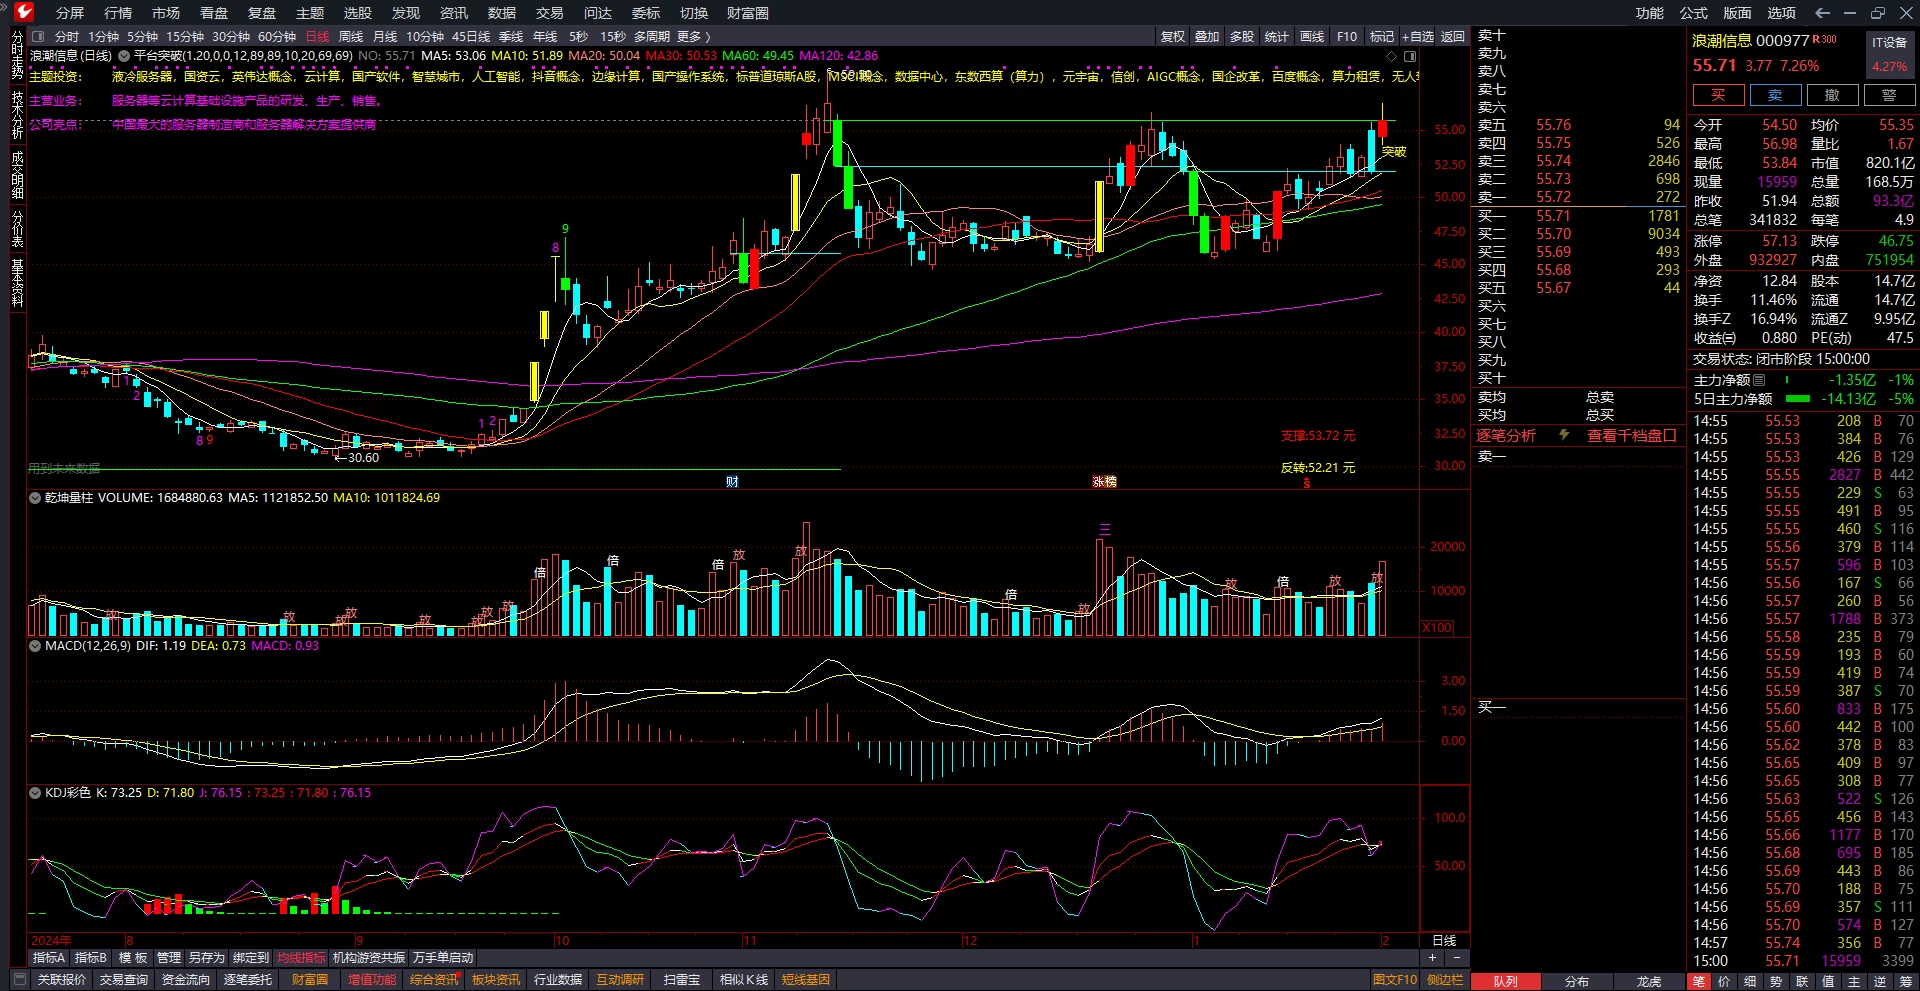The image size is (1920, 991).
Task: Select the 笔 tick view tab
Action: tap(1699, 981)
